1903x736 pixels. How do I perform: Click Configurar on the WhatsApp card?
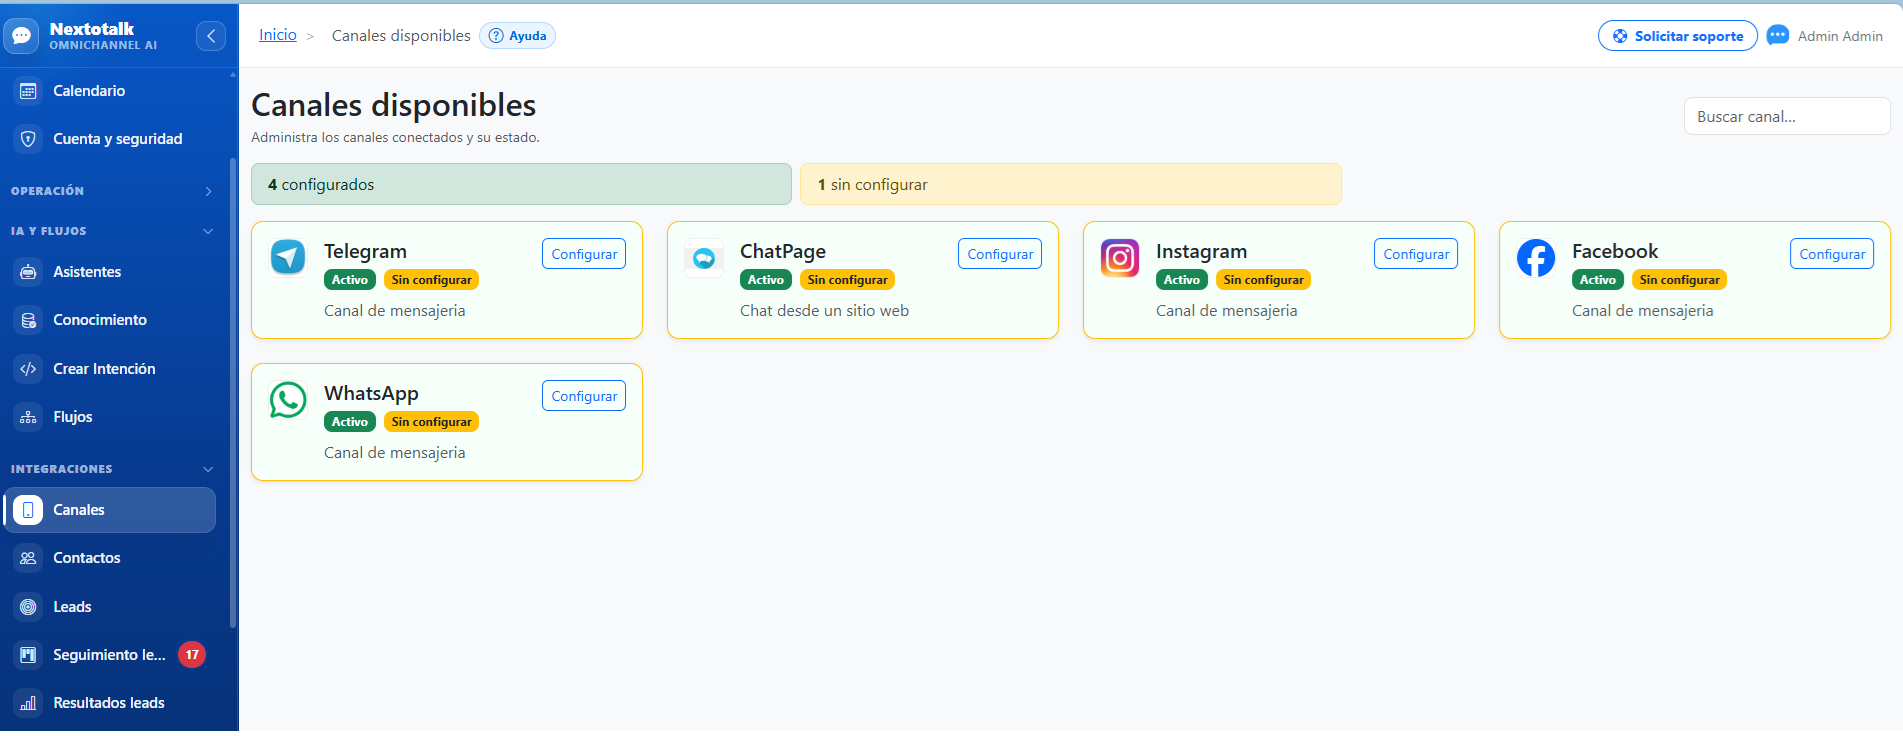tap(584, 396)
